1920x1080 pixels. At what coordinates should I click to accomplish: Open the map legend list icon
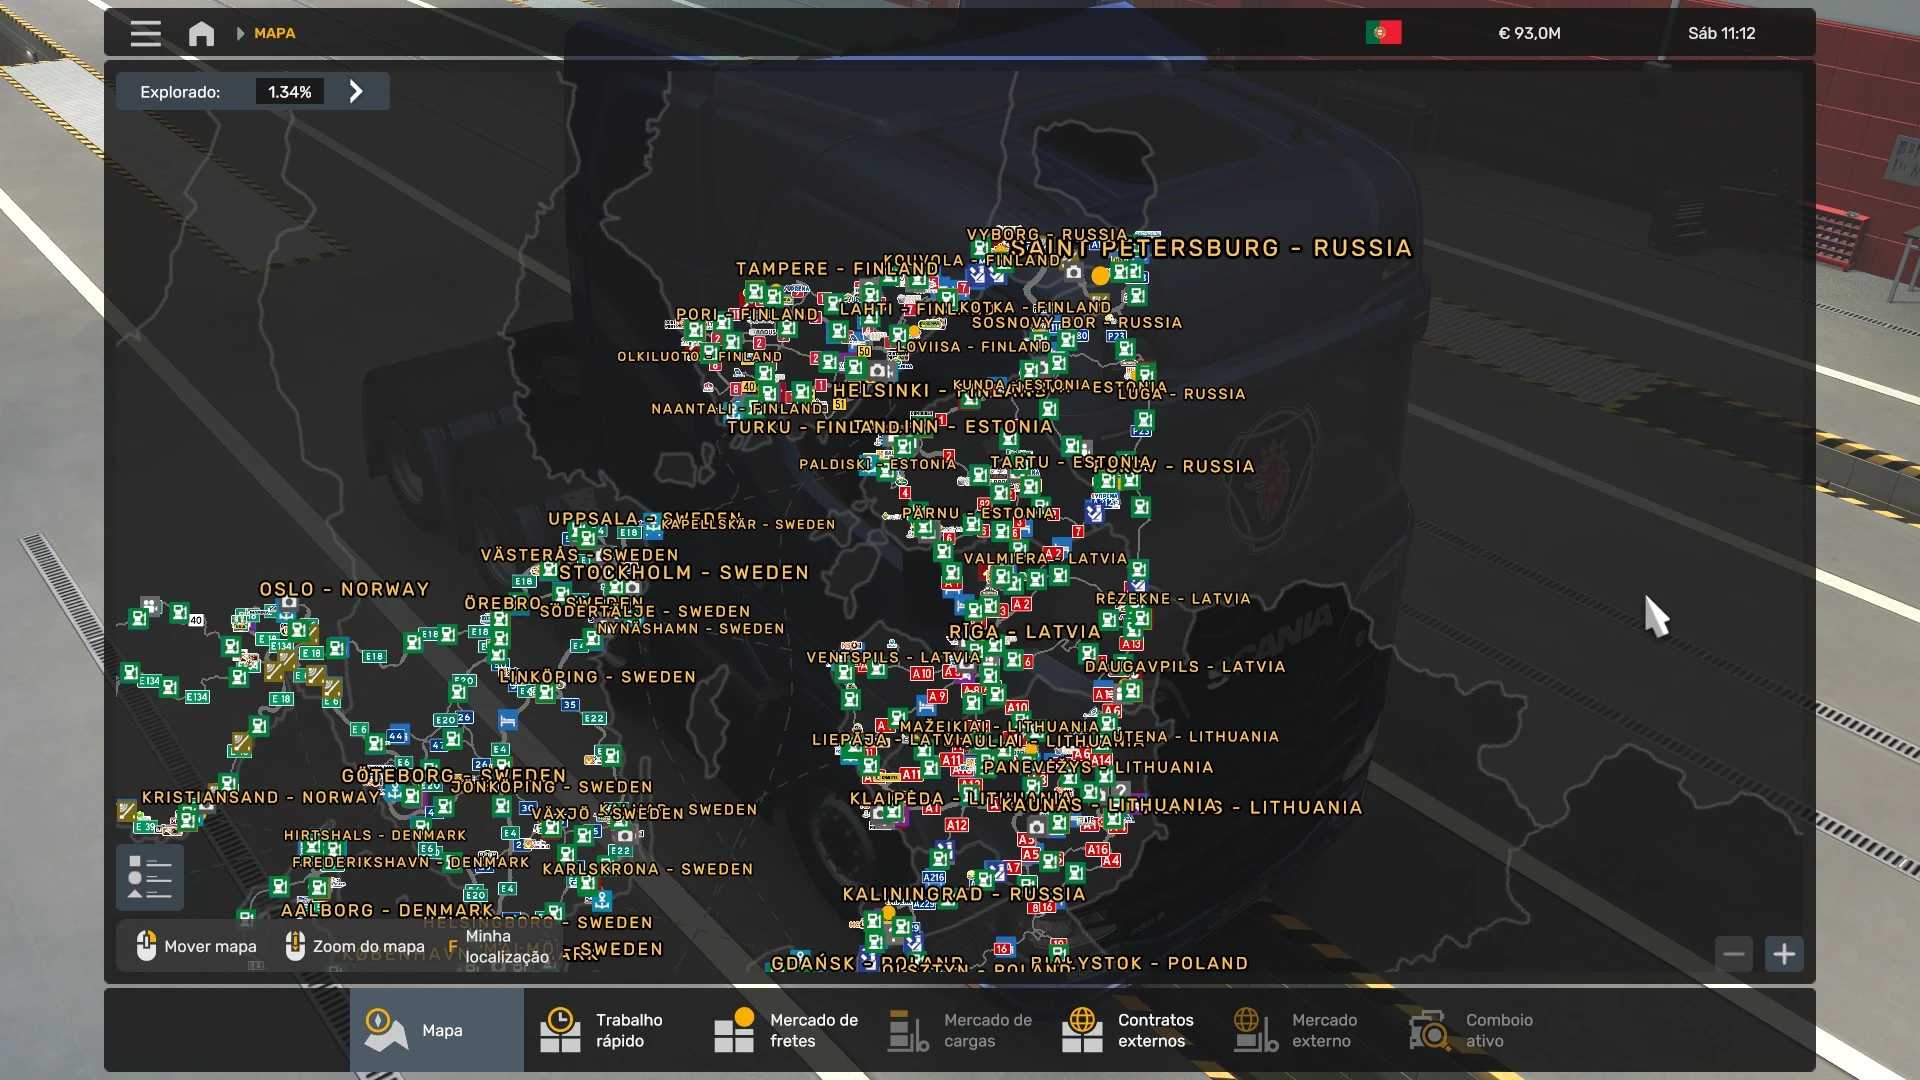tap(150, 877)
